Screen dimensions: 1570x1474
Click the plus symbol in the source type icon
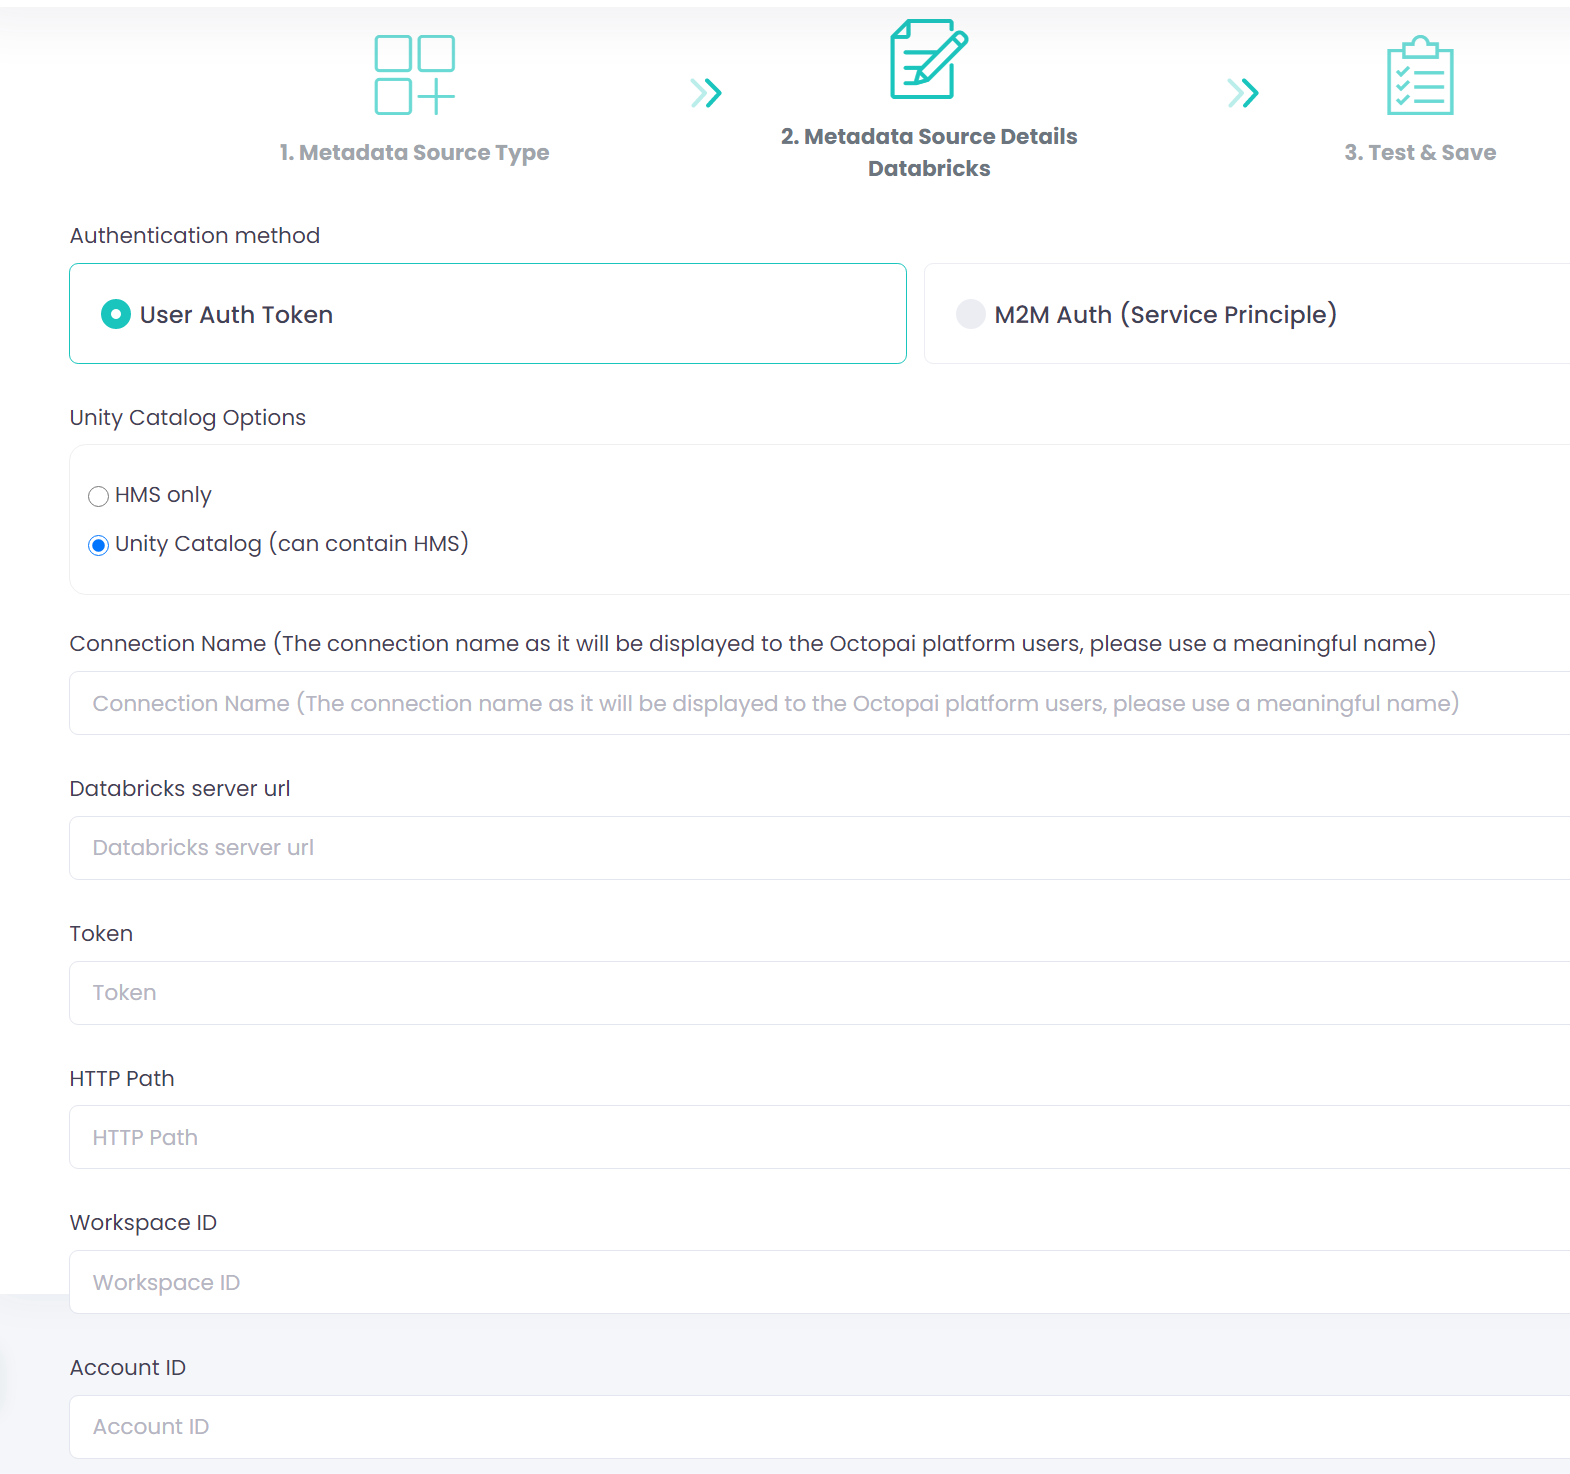tap(437, 97)
